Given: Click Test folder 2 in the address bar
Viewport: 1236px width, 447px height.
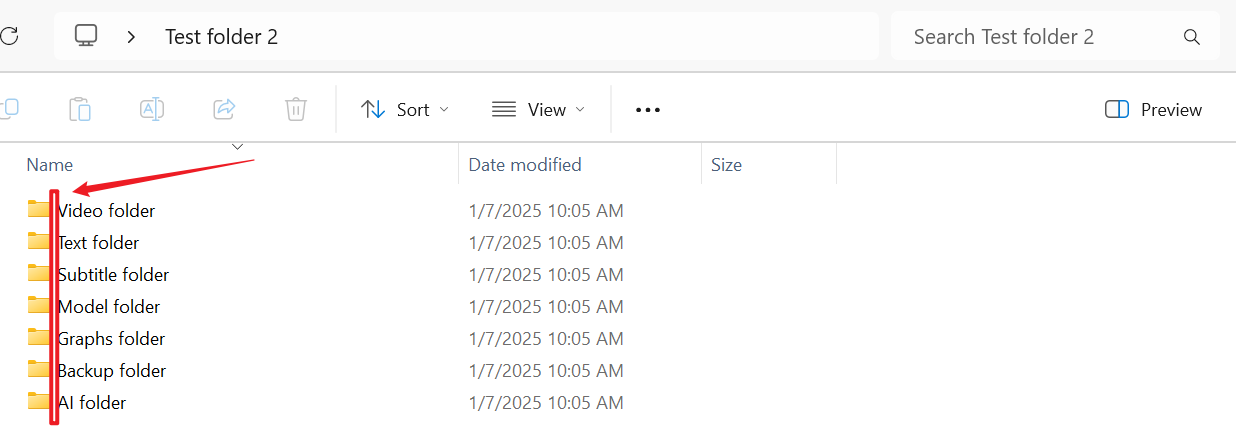Looking at the screenshot, I should coord(221,37).
